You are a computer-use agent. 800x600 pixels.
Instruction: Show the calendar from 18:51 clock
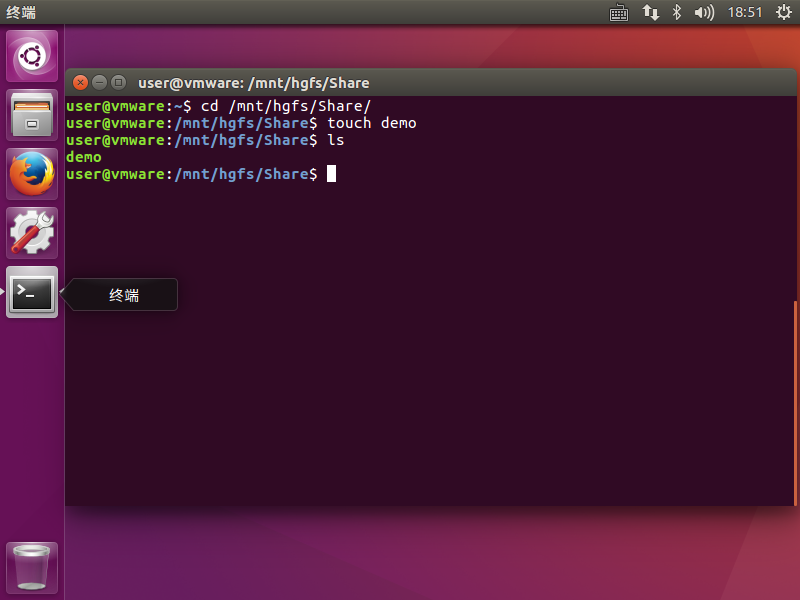744,12
